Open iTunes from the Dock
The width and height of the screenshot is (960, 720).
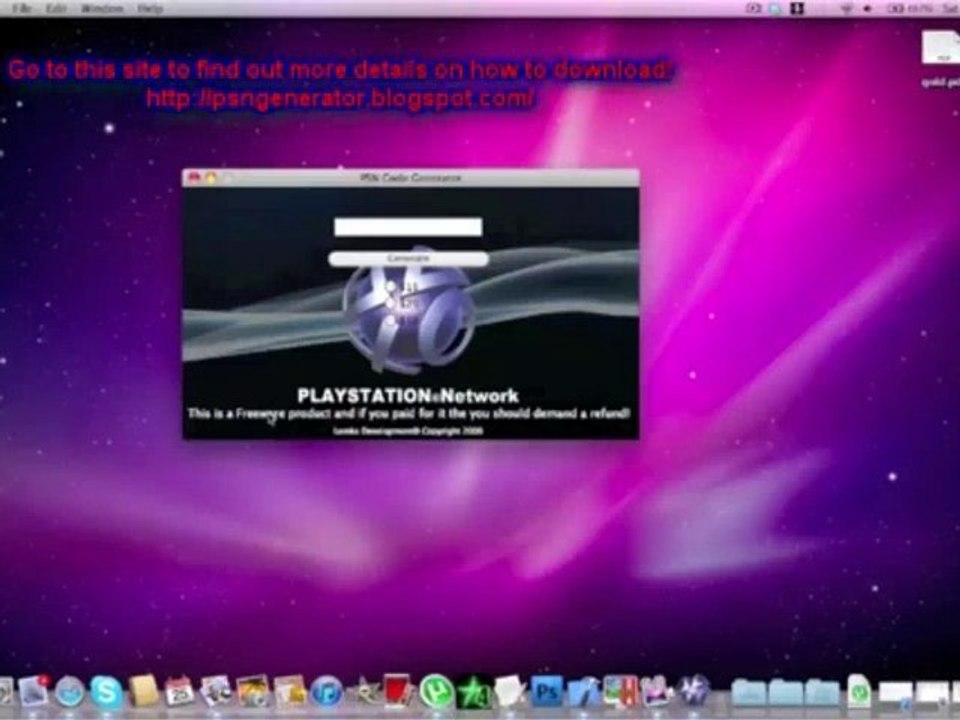[x=326, y=692]
